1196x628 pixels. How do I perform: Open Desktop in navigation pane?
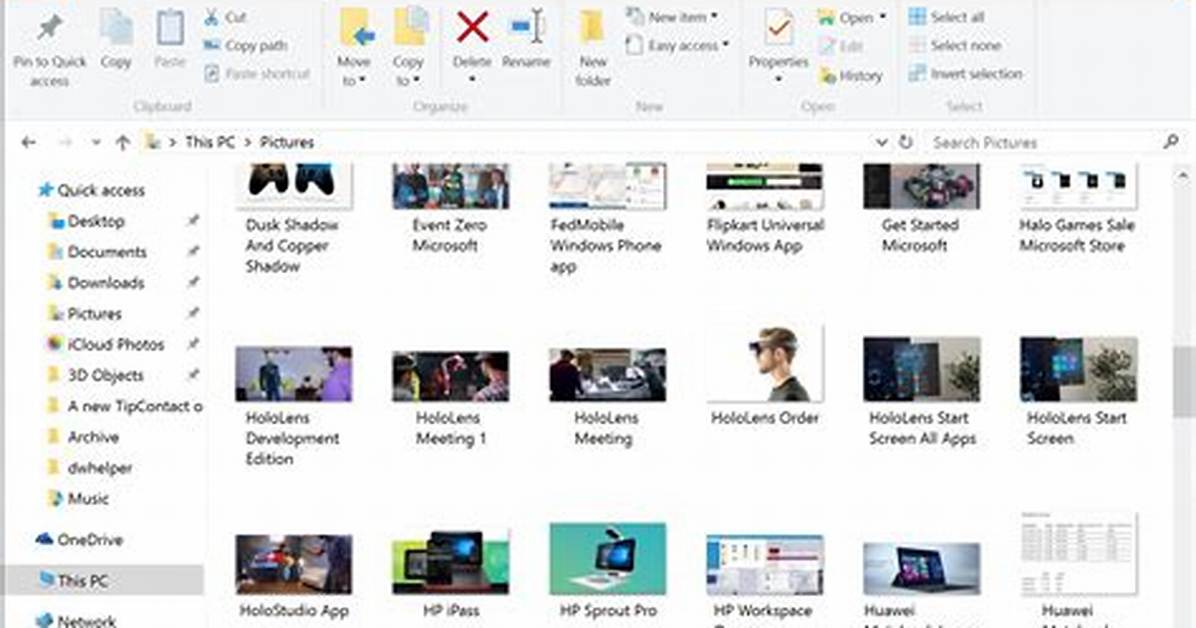pos(86,221)
